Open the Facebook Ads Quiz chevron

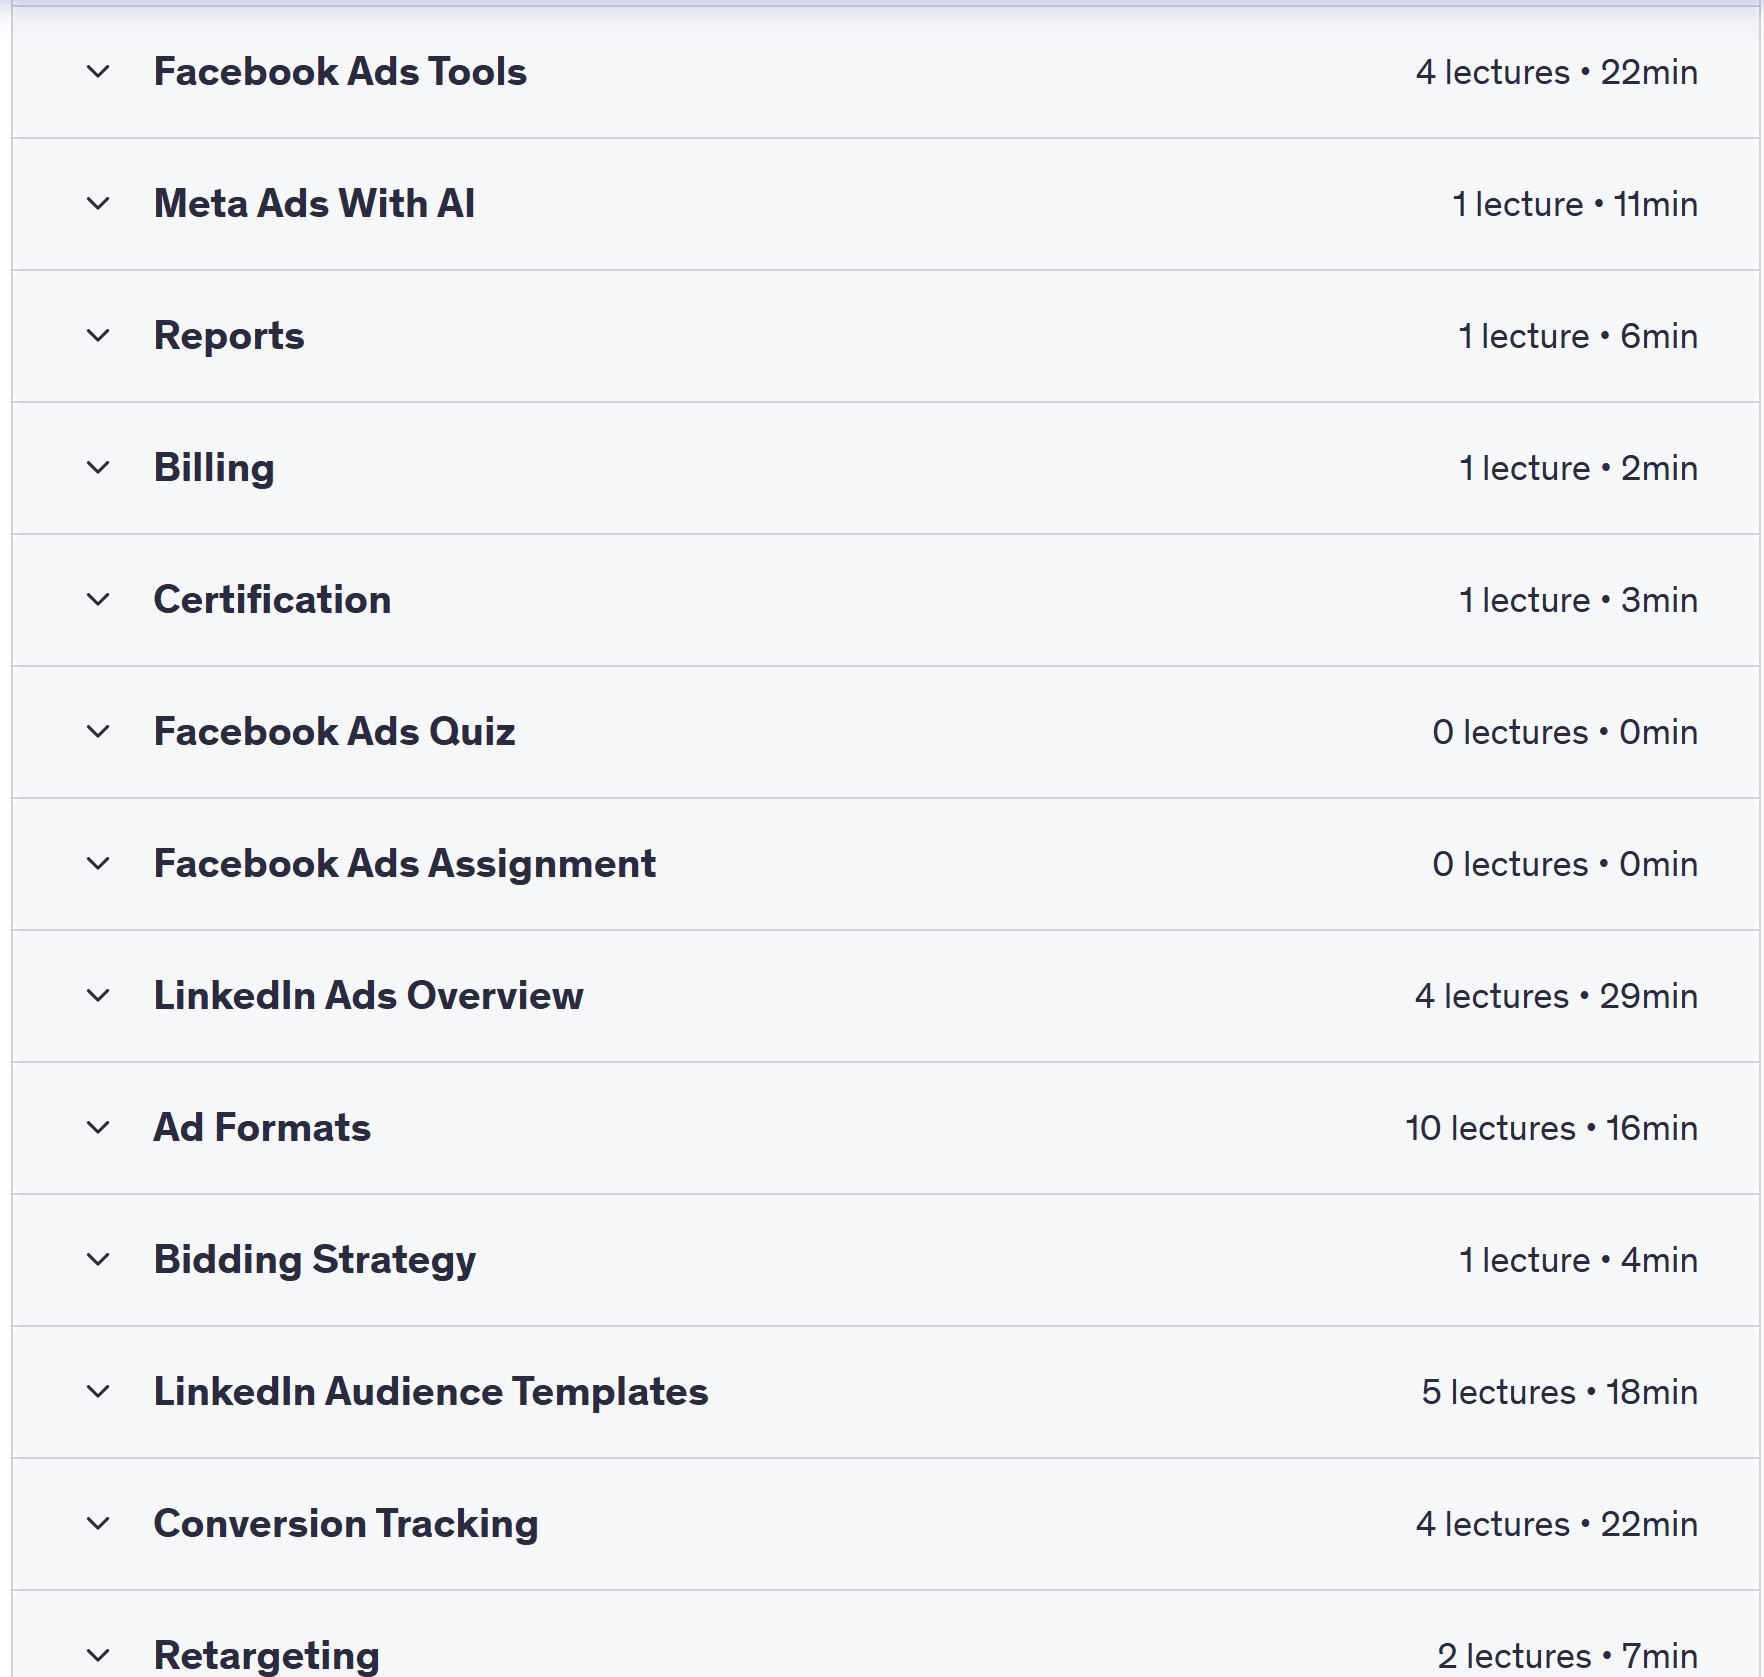coord(98,732)
